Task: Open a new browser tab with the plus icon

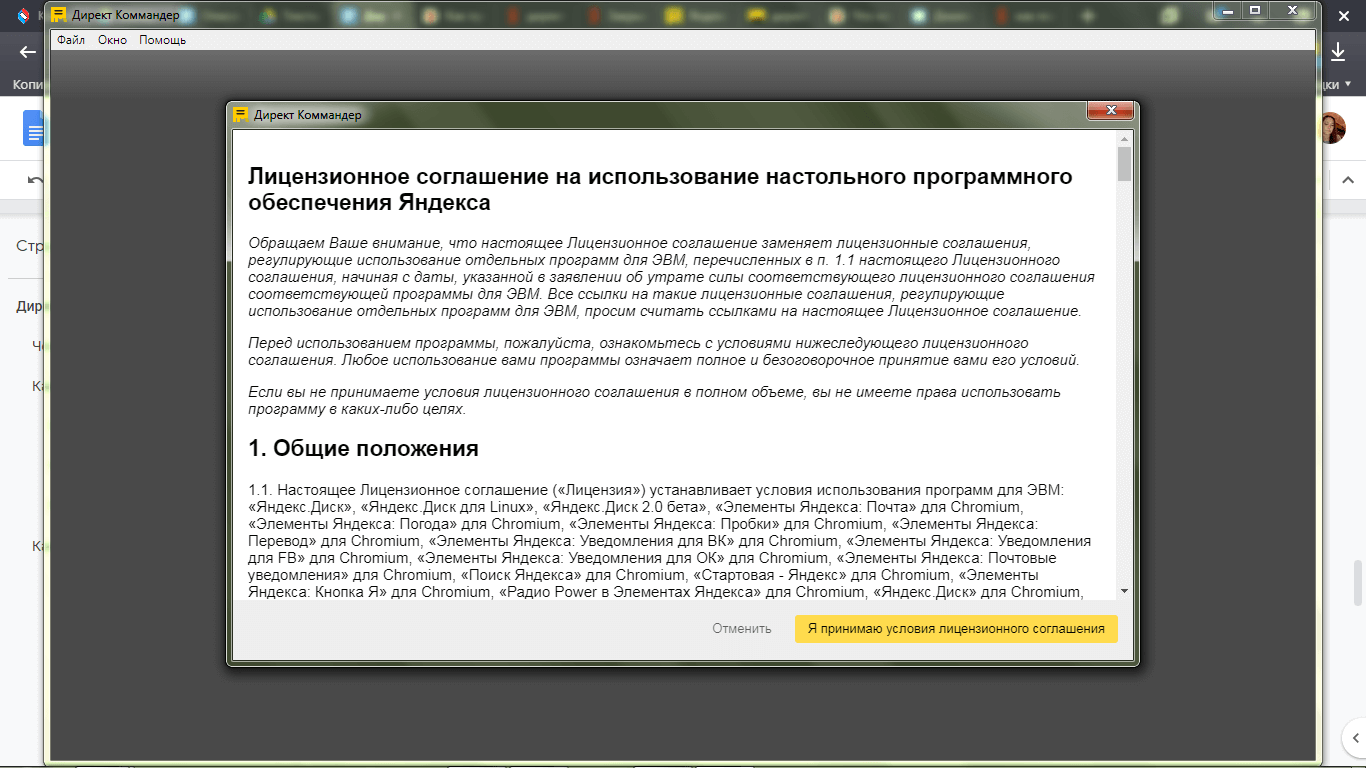Action: pos(1086,14)
